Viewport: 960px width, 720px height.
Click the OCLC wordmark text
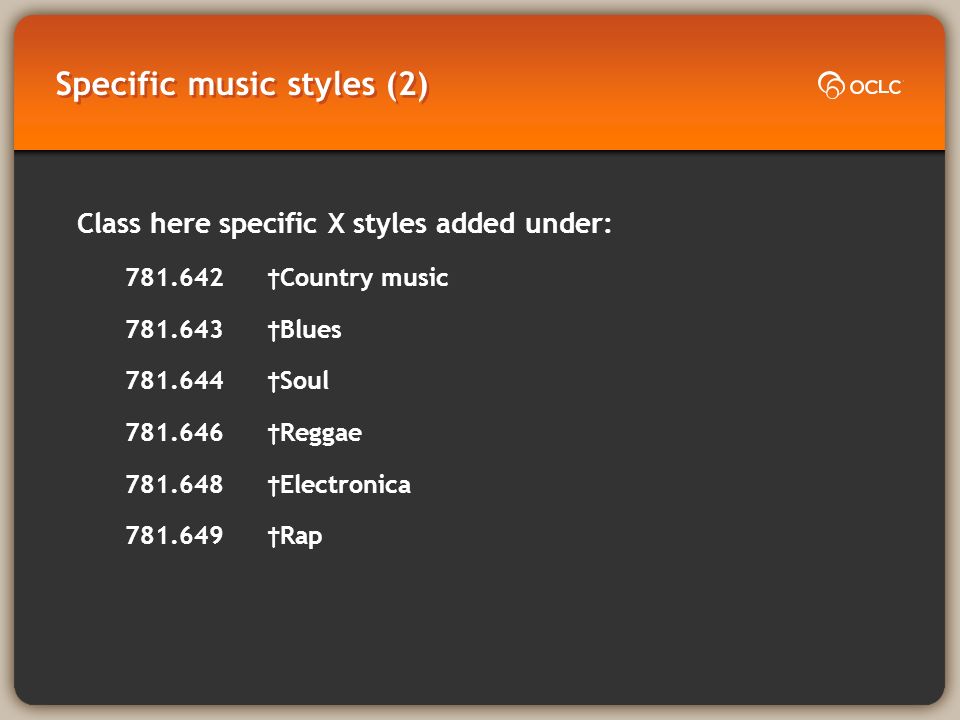[876, 87]
